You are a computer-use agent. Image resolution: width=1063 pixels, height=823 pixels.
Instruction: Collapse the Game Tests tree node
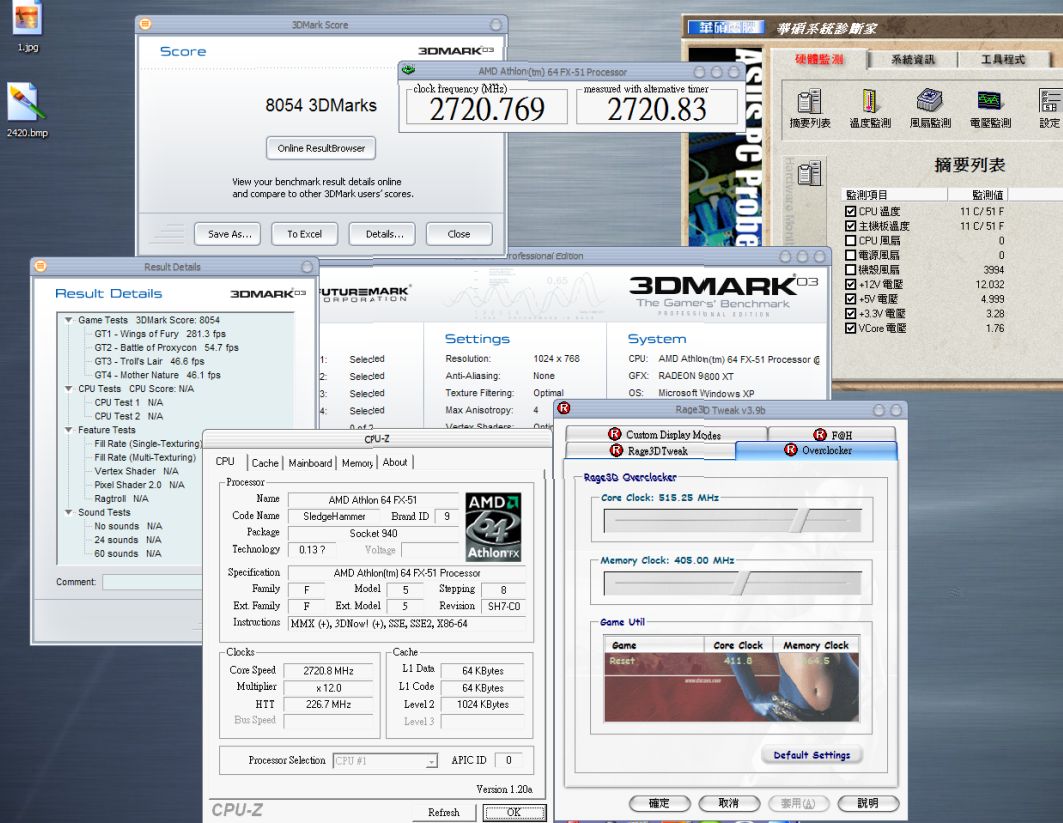68,320
